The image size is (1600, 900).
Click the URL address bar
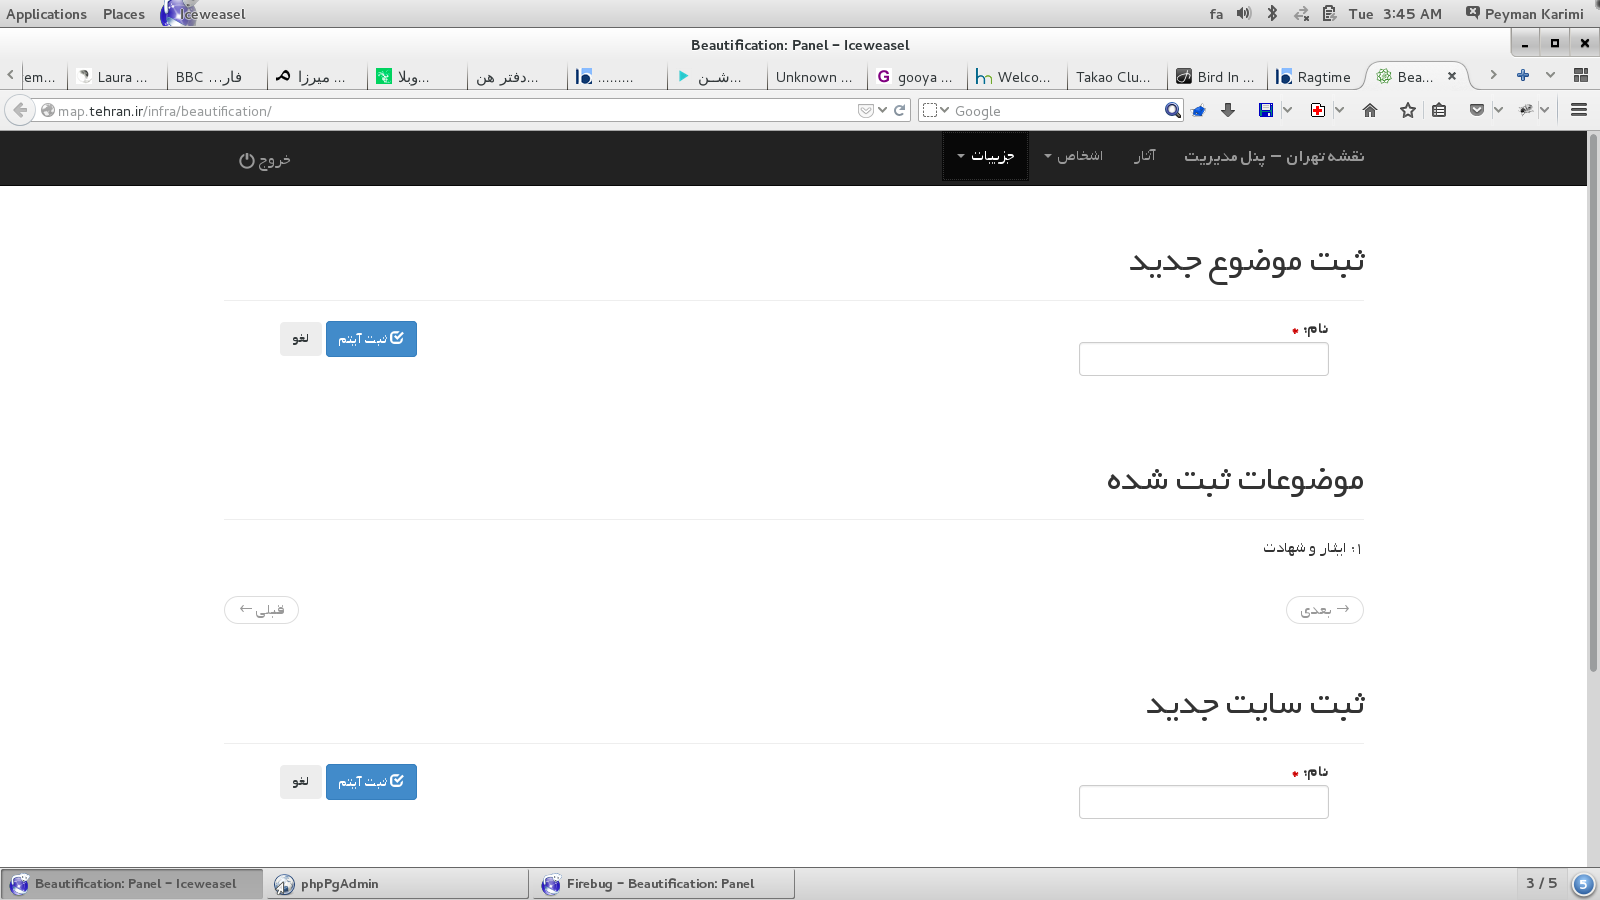click(455, 111)
